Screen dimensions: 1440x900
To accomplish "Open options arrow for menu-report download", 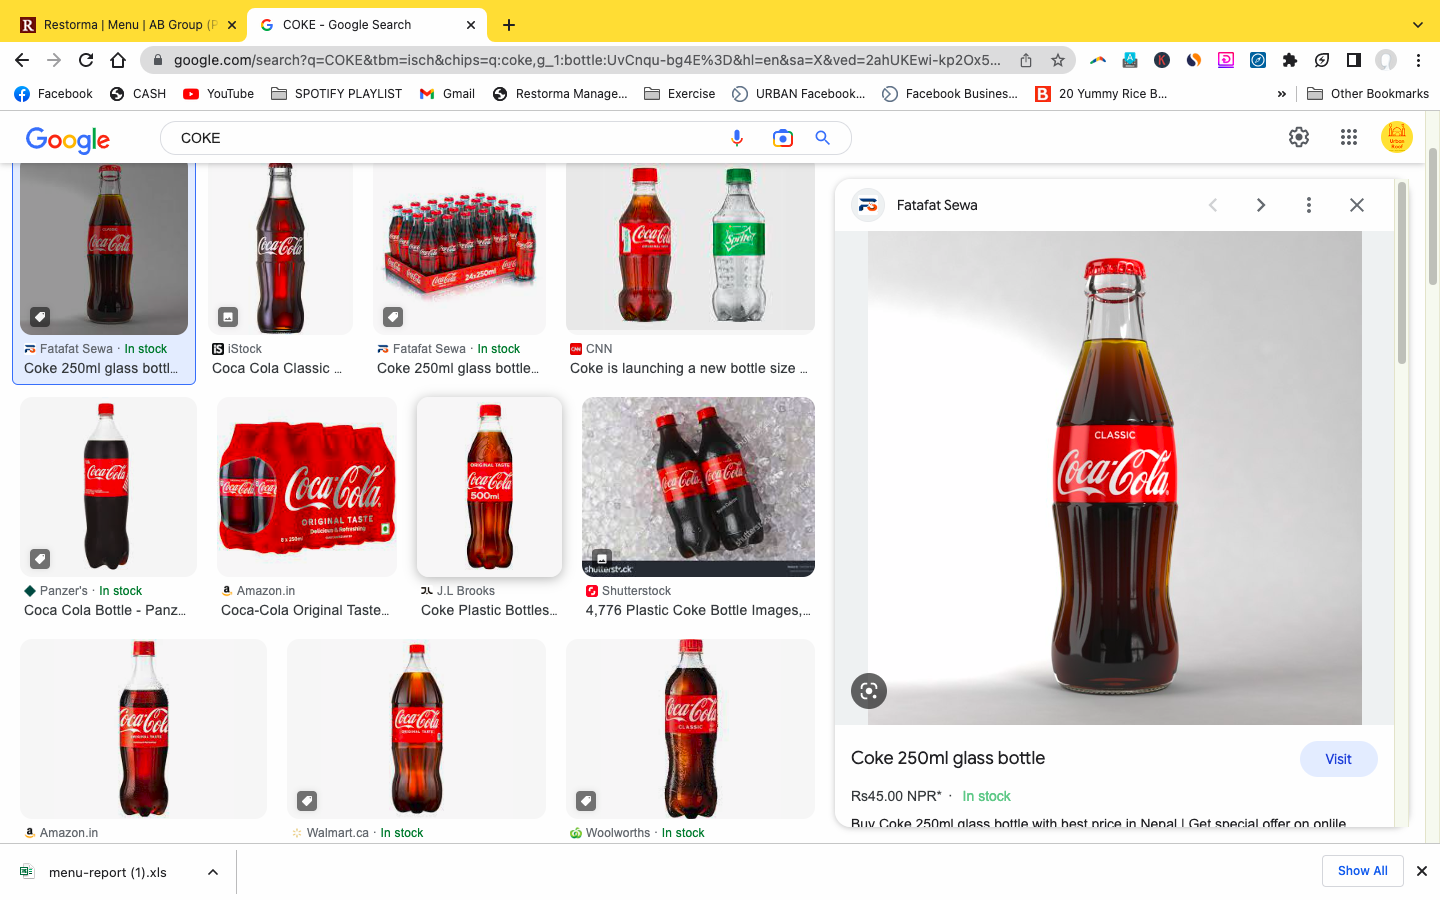I will (213, 872).
